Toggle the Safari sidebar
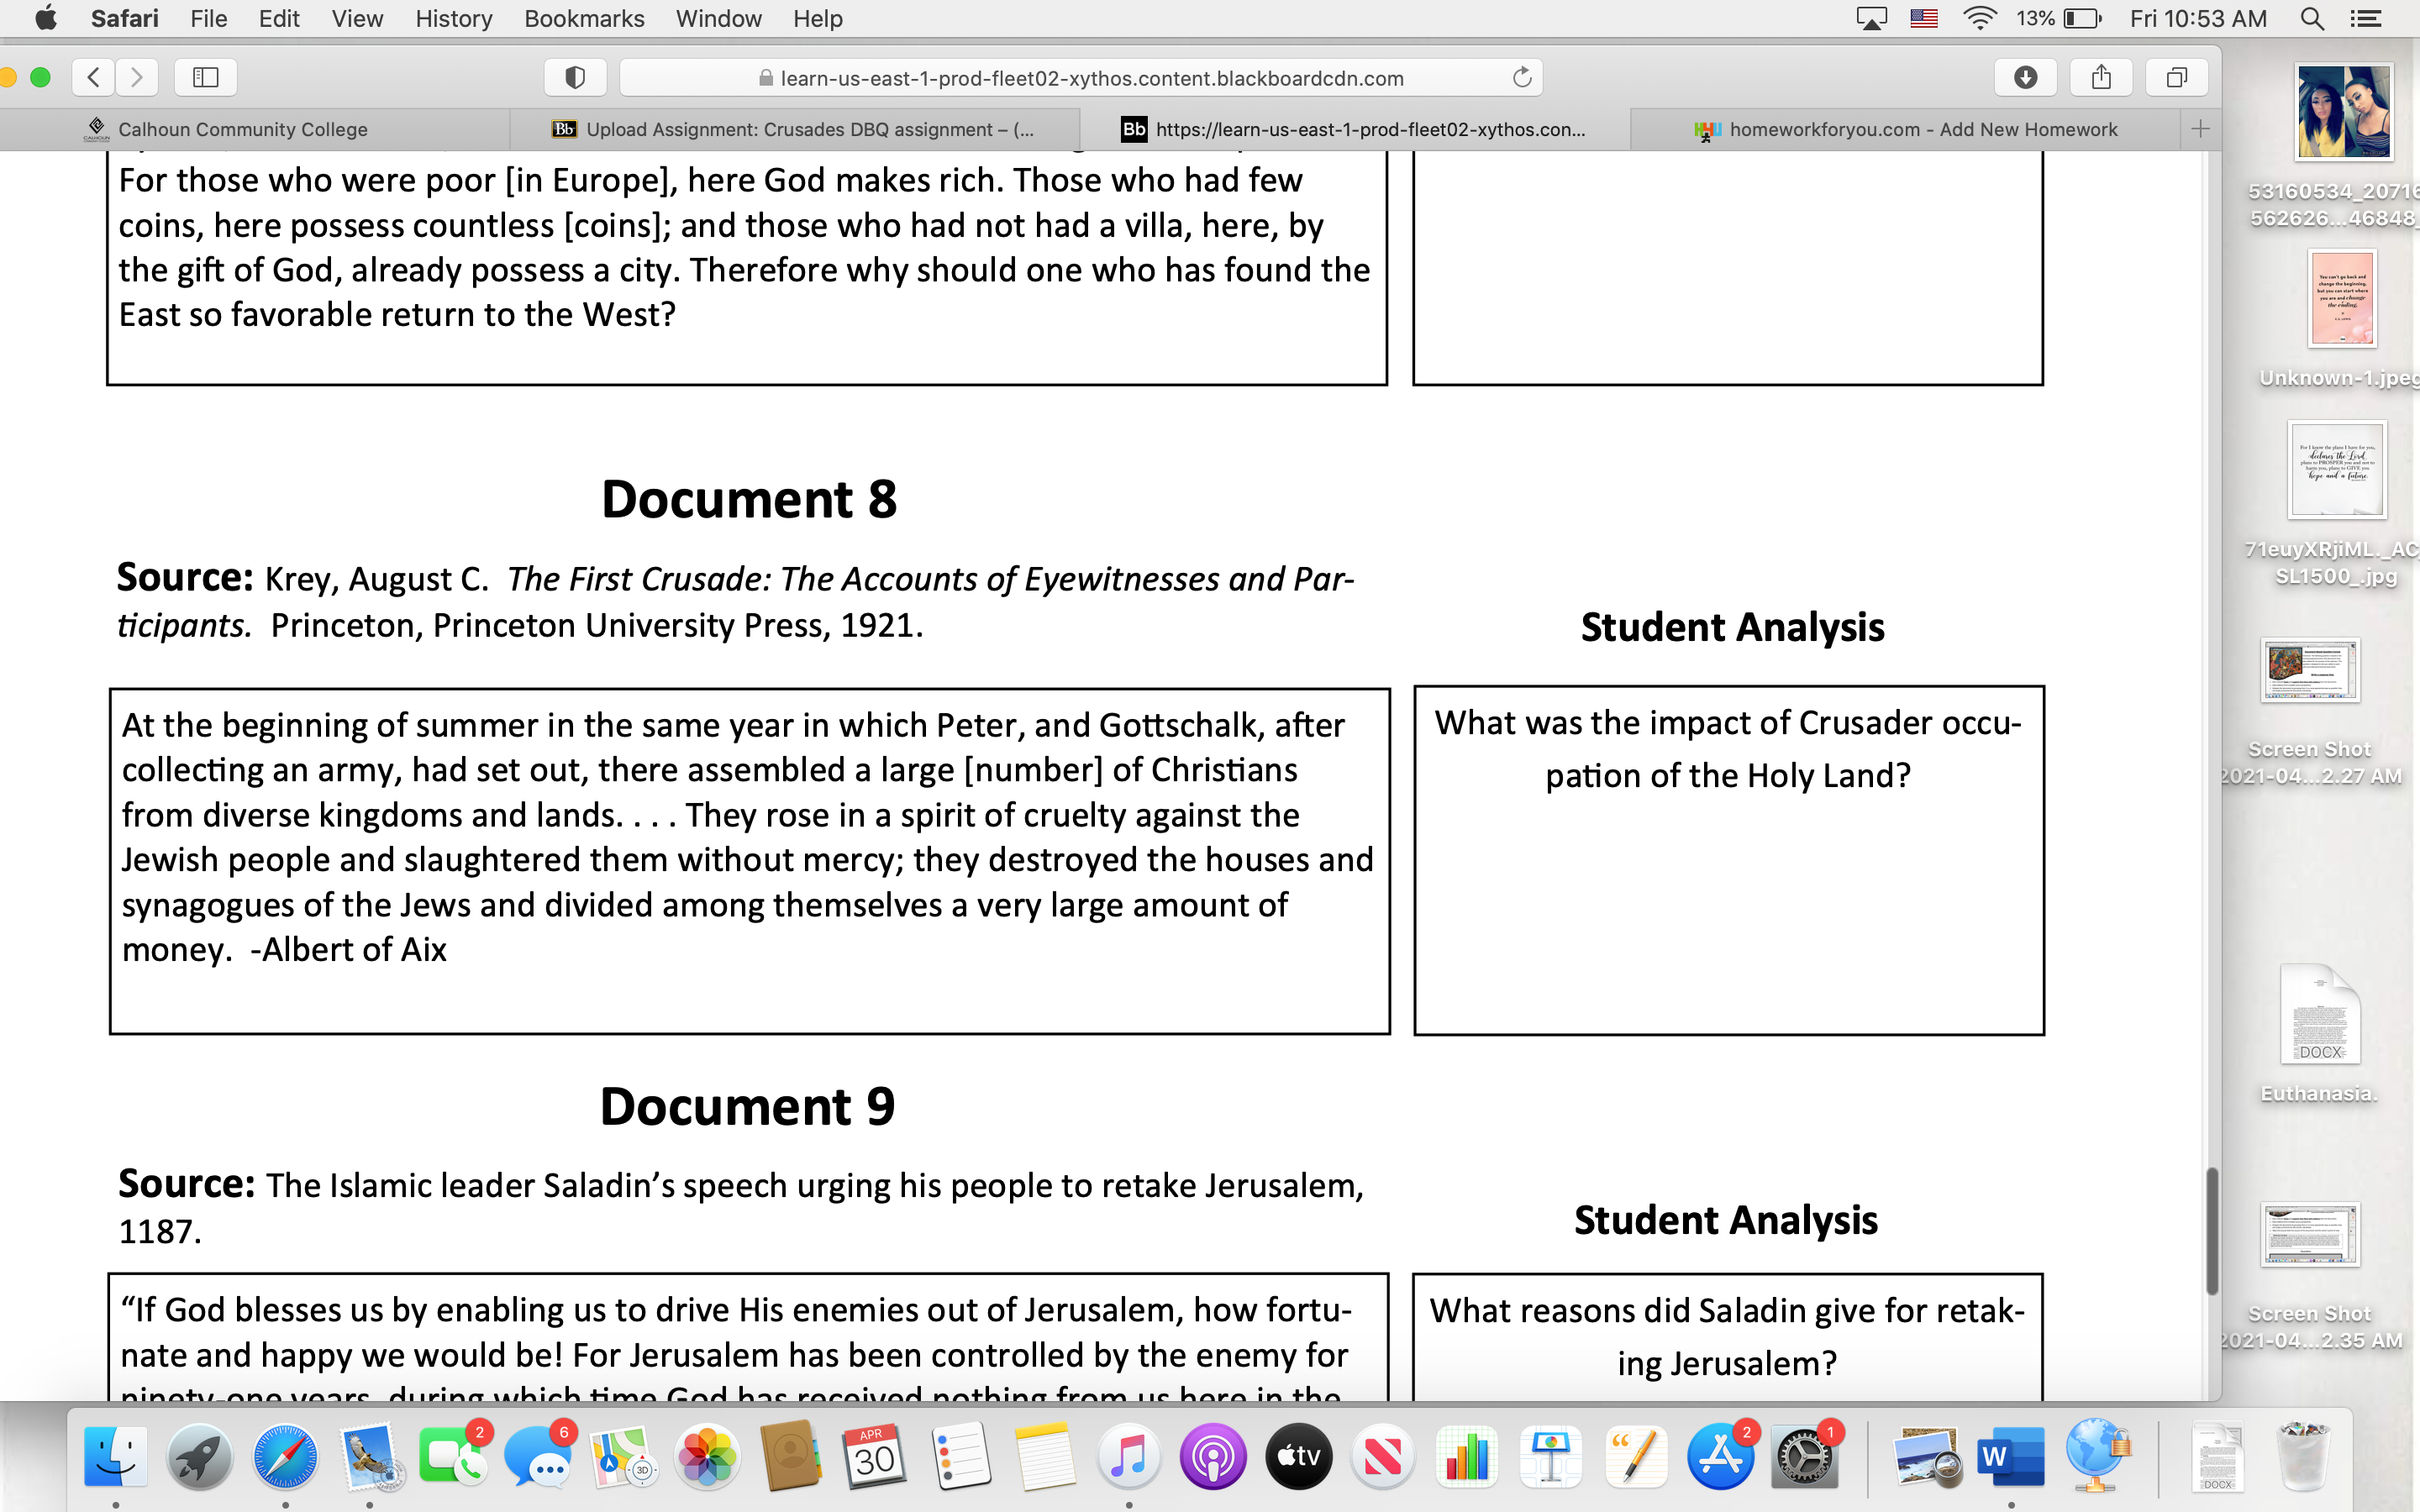This screenshot has width=2420, height=1512. 205,77
